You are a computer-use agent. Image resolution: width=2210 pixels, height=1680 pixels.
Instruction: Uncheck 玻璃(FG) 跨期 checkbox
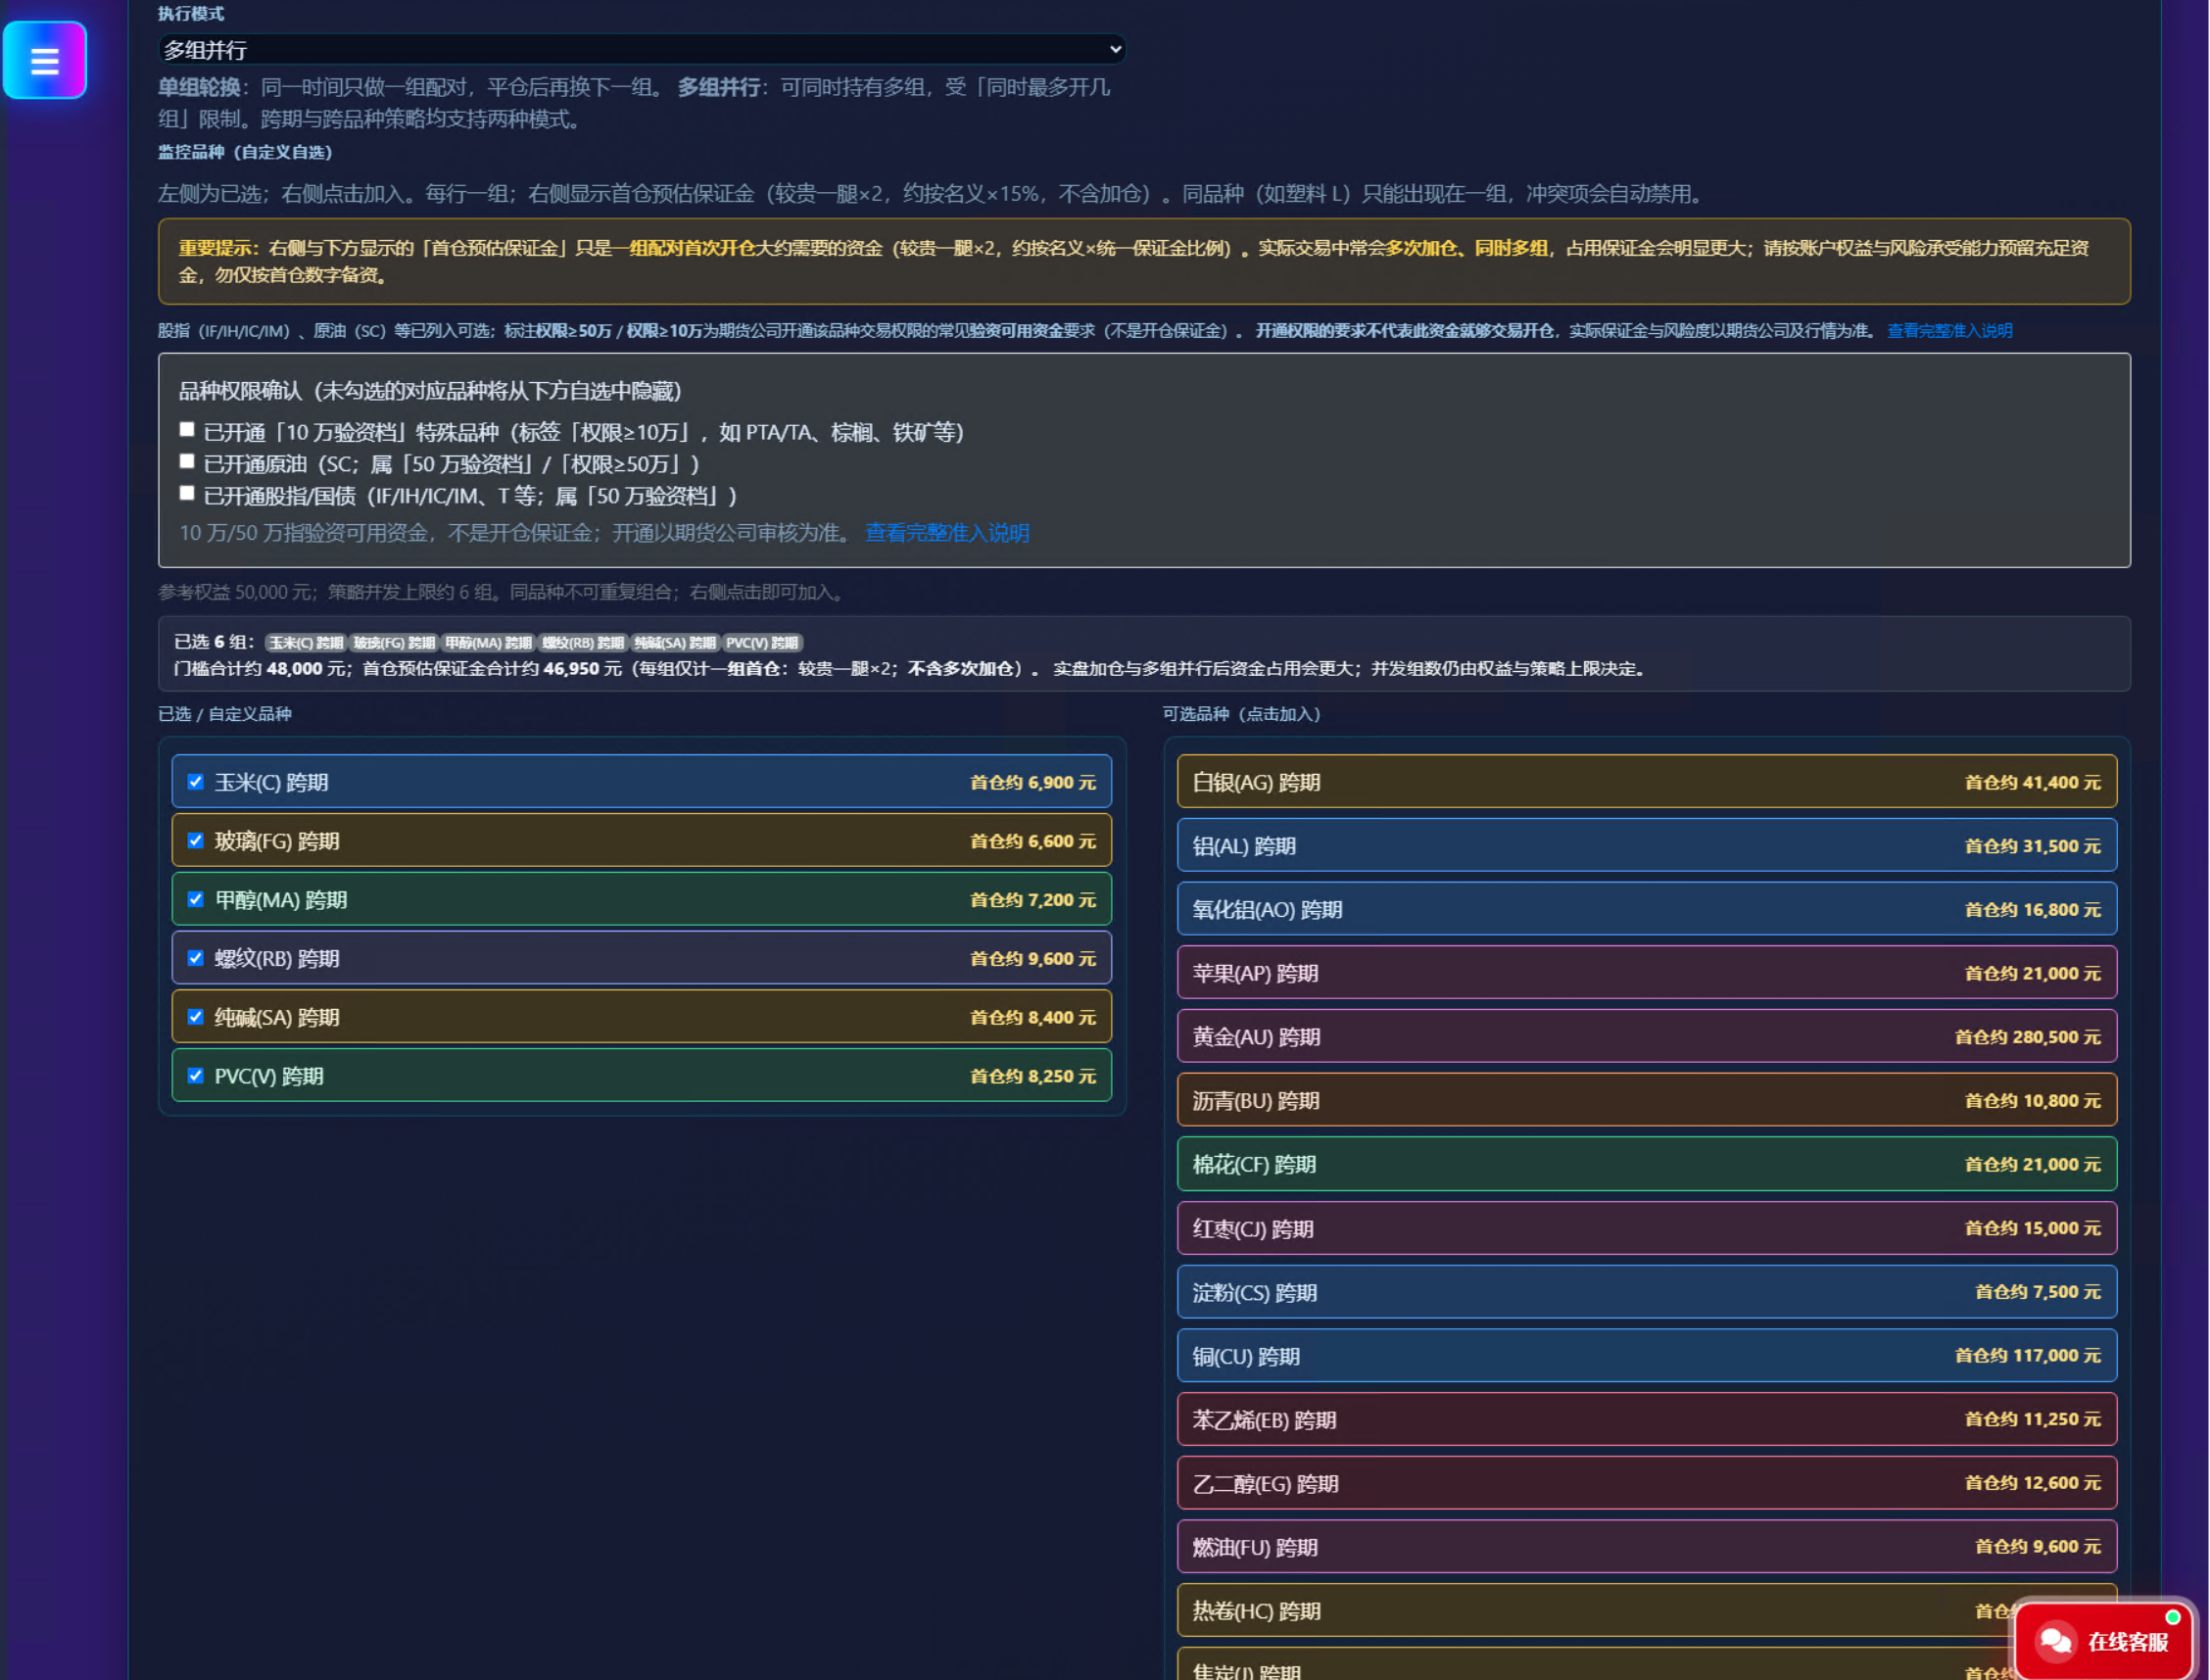[196, 841]
